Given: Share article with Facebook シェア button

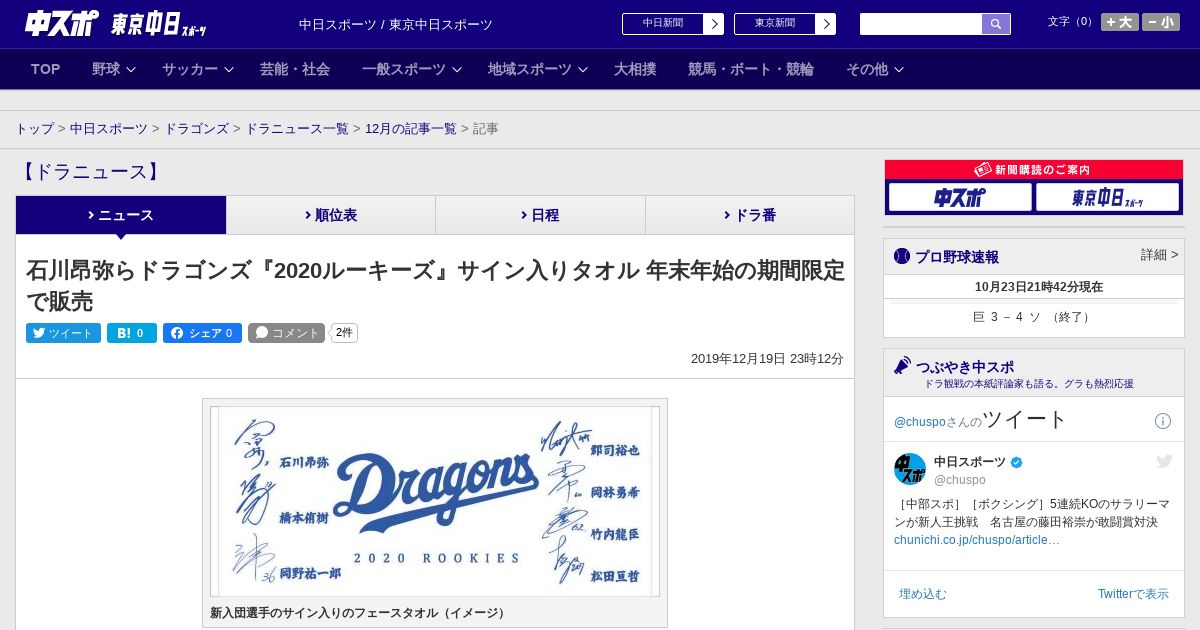Looking at the screenshot, I should (x=202, y=333).
